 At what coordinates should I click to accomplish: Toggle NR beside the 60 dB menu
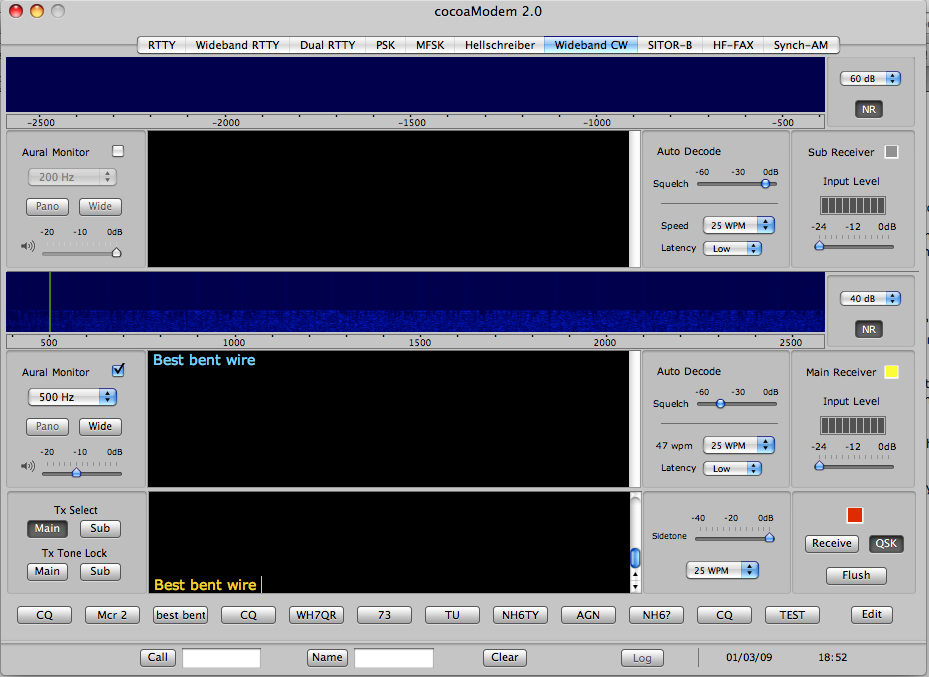coord(869,110)
